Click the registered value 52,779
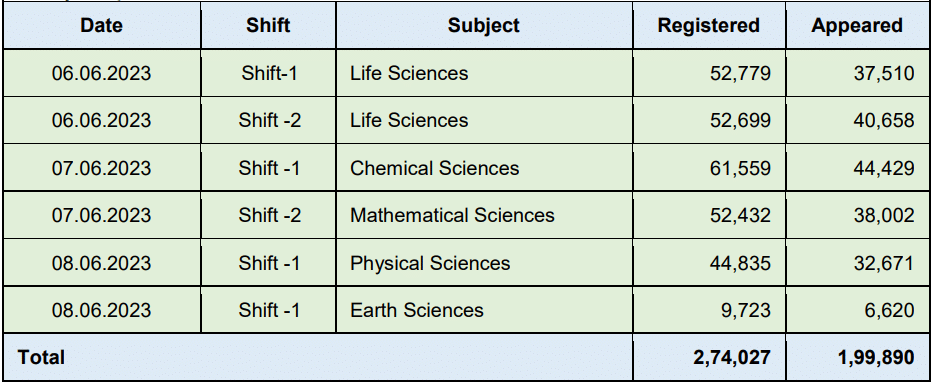Viewport: 933px width, 382px height. click(x=740, y=73)
